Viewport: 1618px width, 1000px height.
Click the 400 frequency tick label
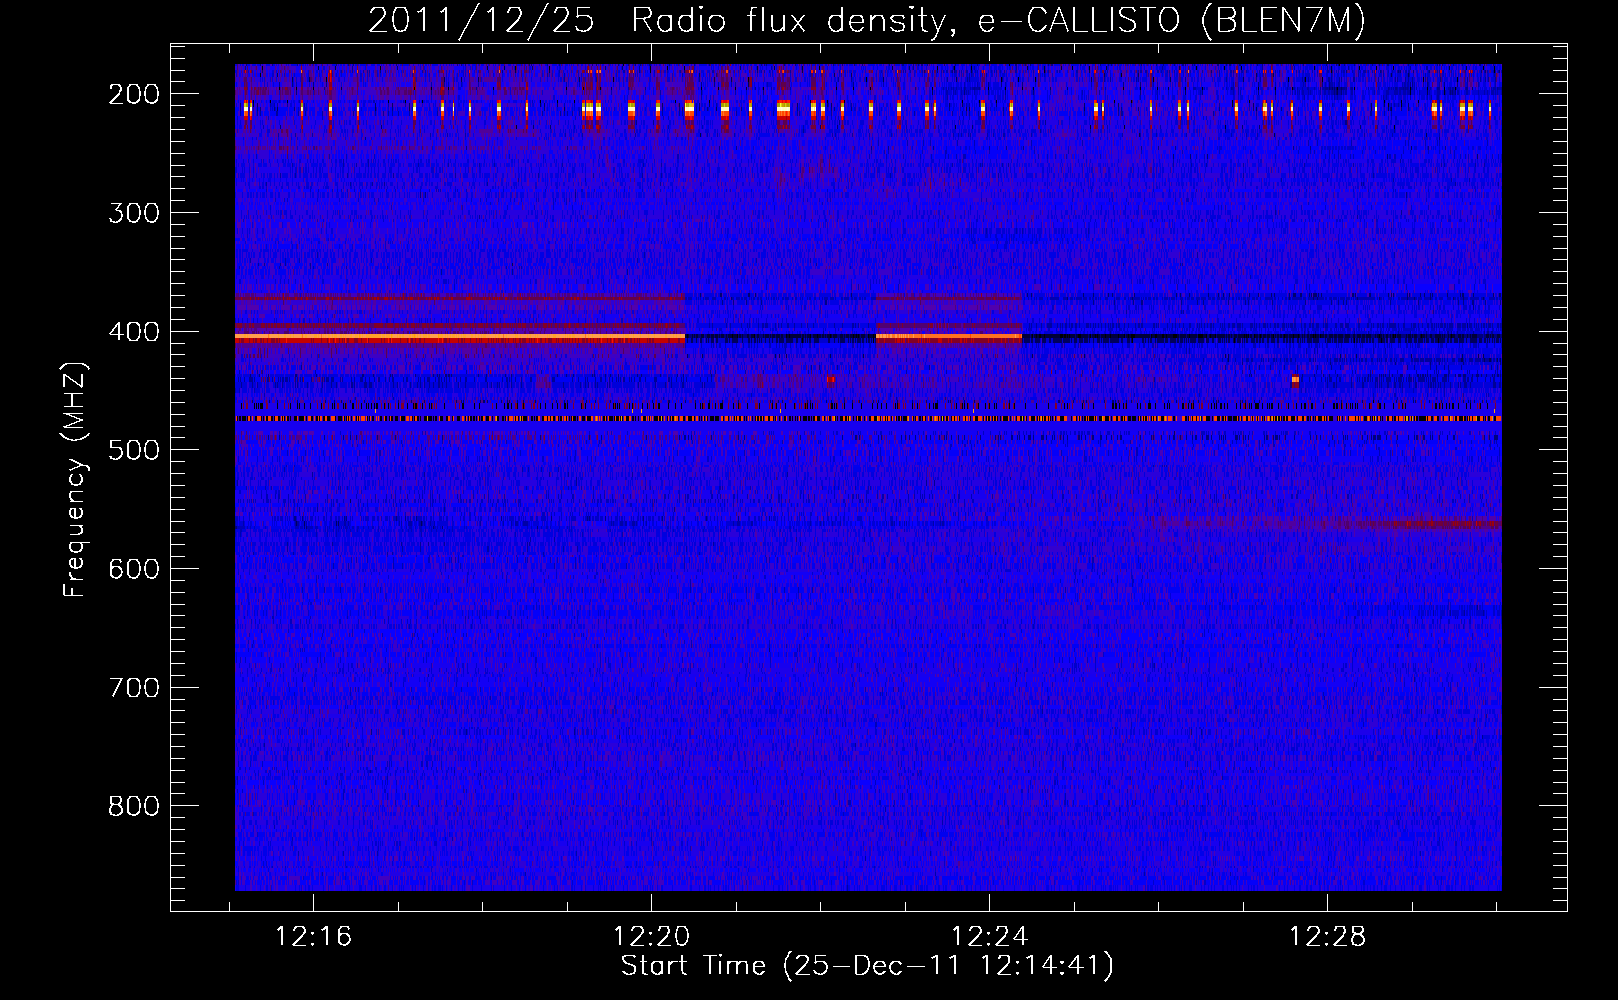click(x=134, y=332)
